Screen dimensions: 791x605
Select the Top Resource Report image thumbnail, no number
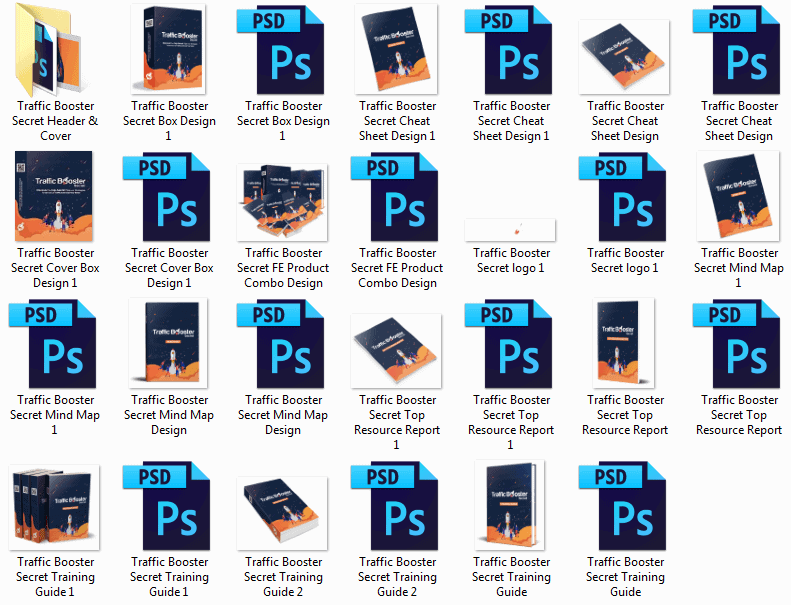click(624, 343)
